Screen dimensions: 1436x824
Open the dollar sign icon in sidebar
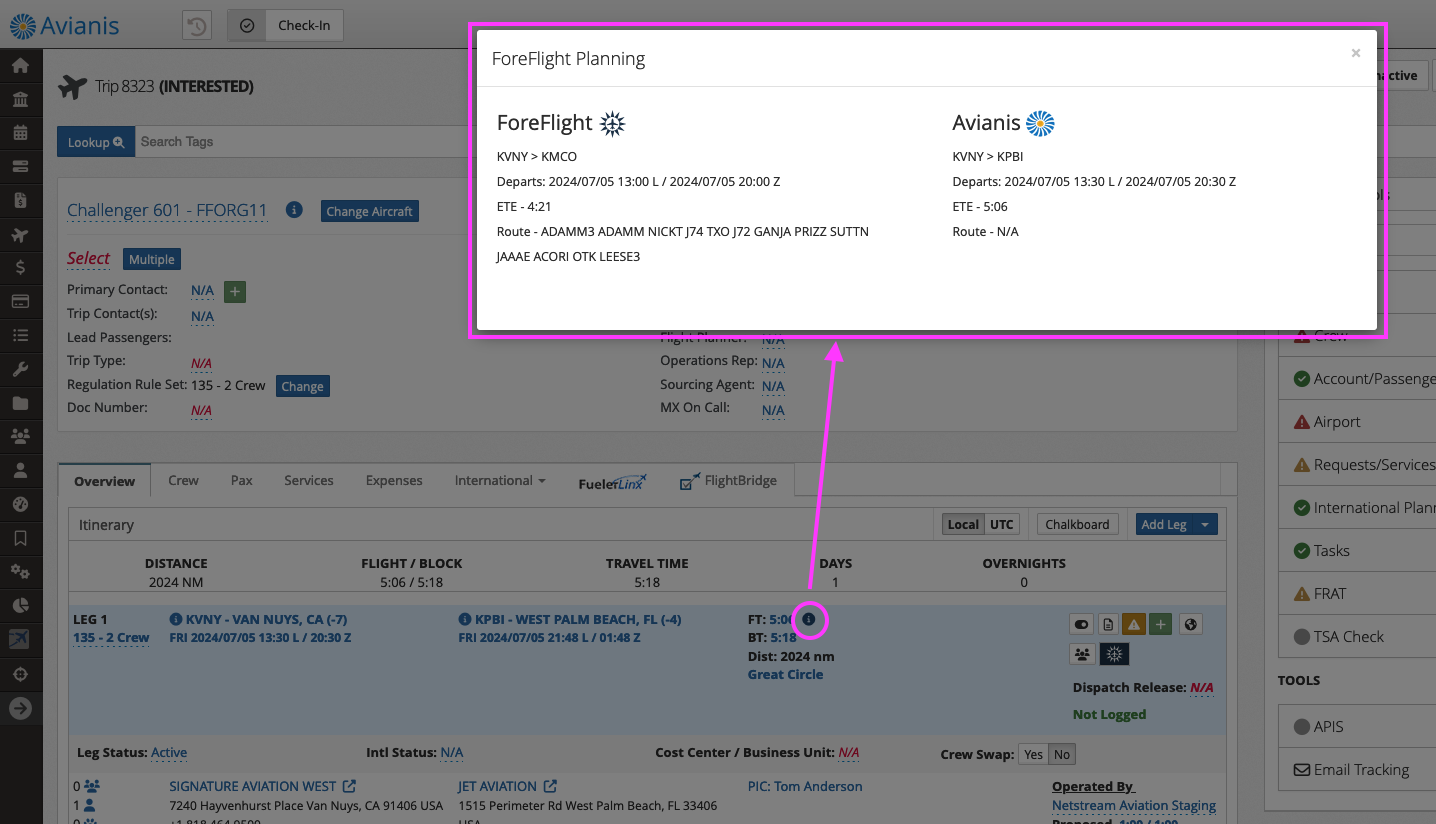20,268
